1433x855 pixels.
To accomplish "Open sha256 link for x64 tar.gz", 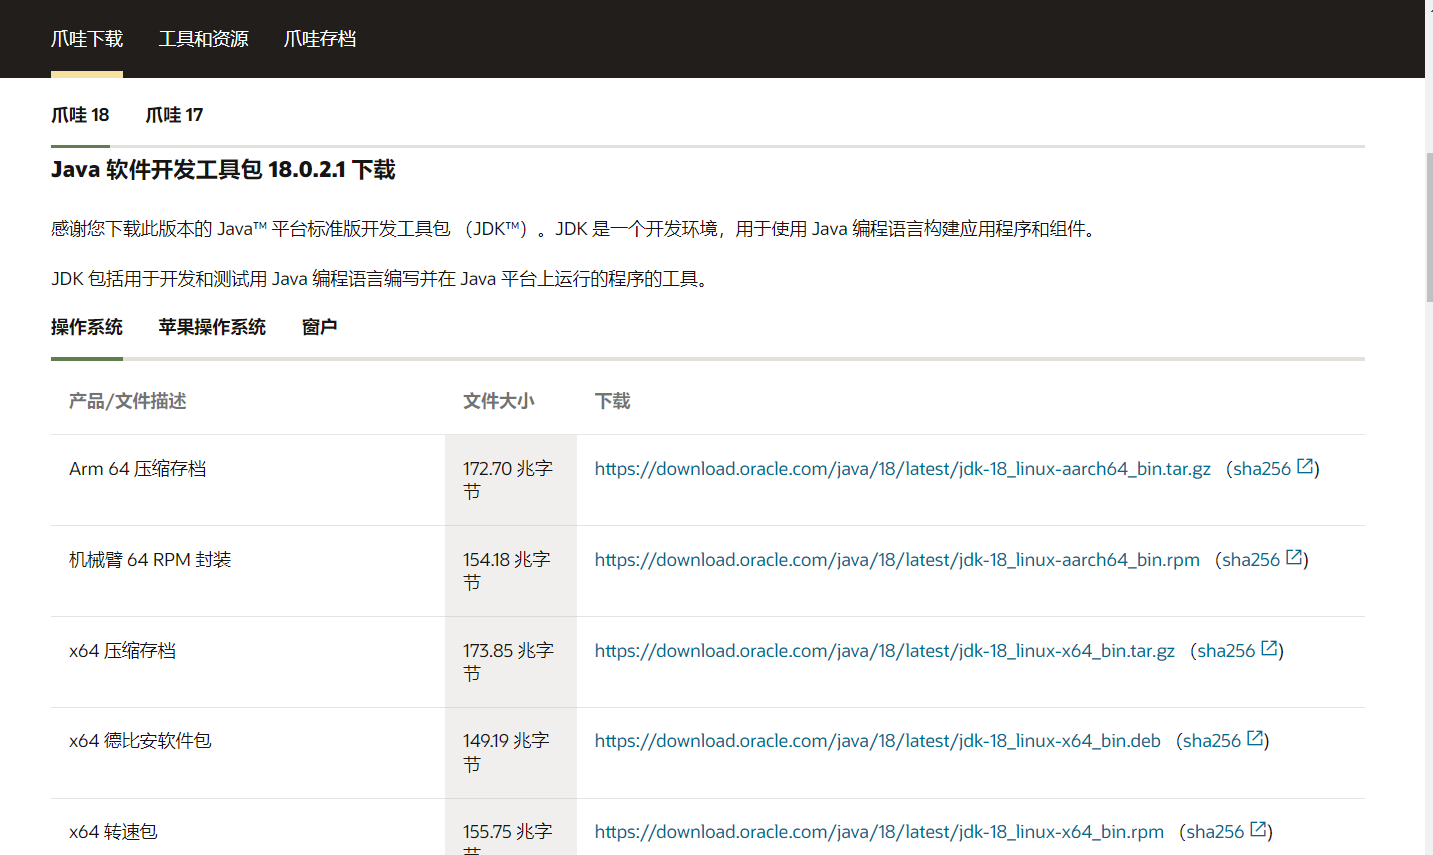I will [x=1226, y=651].
